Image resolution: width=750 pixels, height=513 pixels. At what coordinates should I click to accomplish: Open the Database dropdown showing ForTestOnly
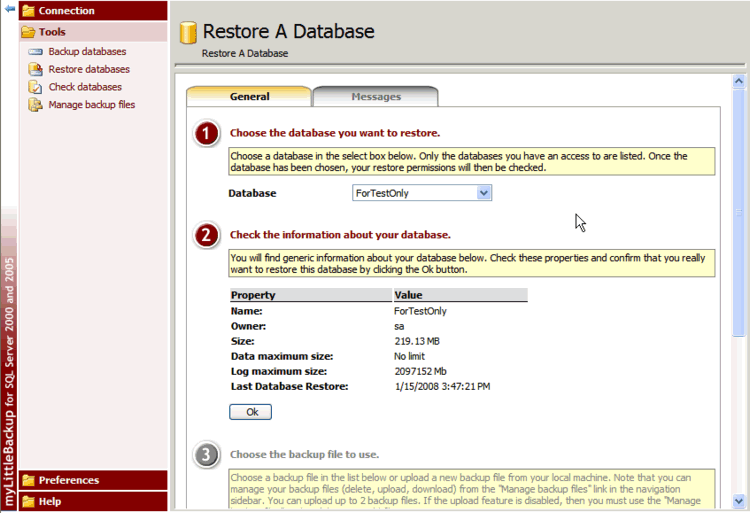pyautogui.click(x=422, y=193)
